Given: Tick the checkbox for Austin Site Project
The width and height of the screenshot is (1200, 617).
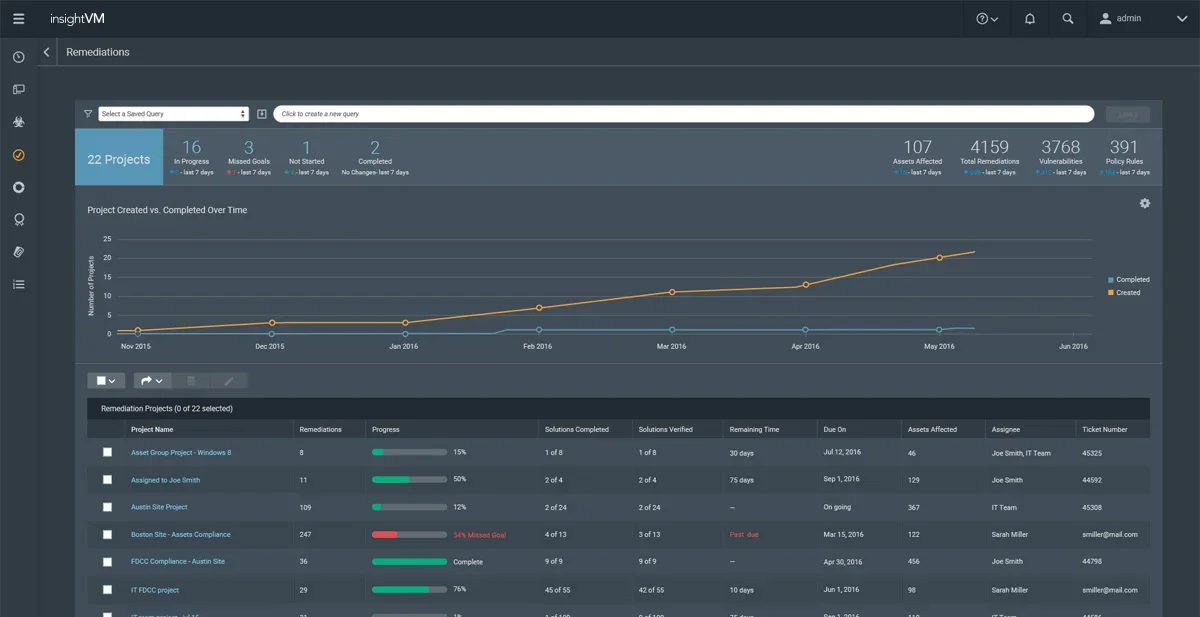Looking at the screenshot, I should pyautogui.click(x=108, y=507).
